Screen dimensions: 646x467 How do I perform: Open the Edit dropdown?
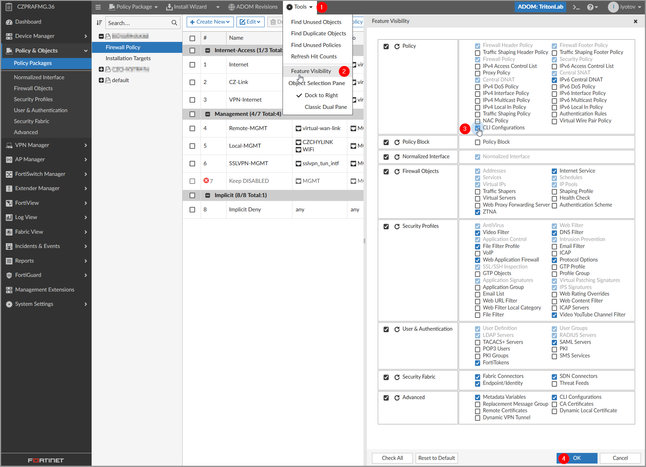(250, 22)
